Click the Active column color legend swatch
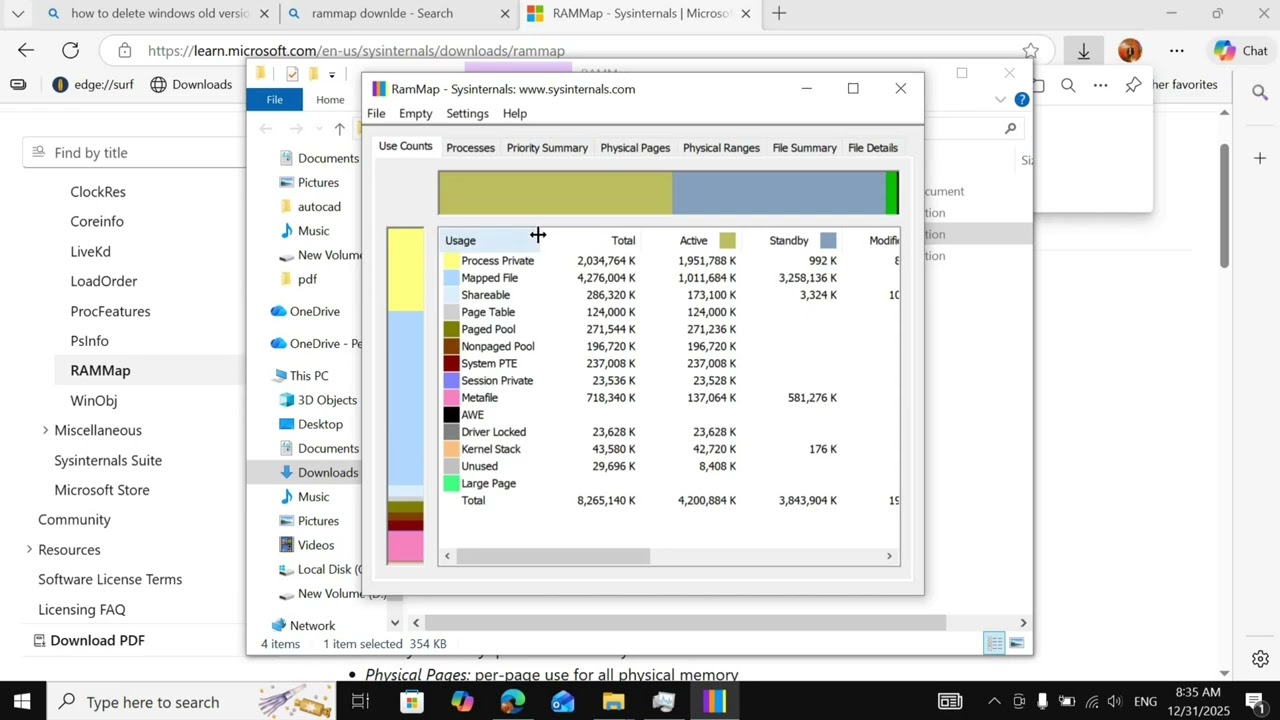Image resolution: width=1280 pixels, height=720 pixels. click(x=727, y=241)
